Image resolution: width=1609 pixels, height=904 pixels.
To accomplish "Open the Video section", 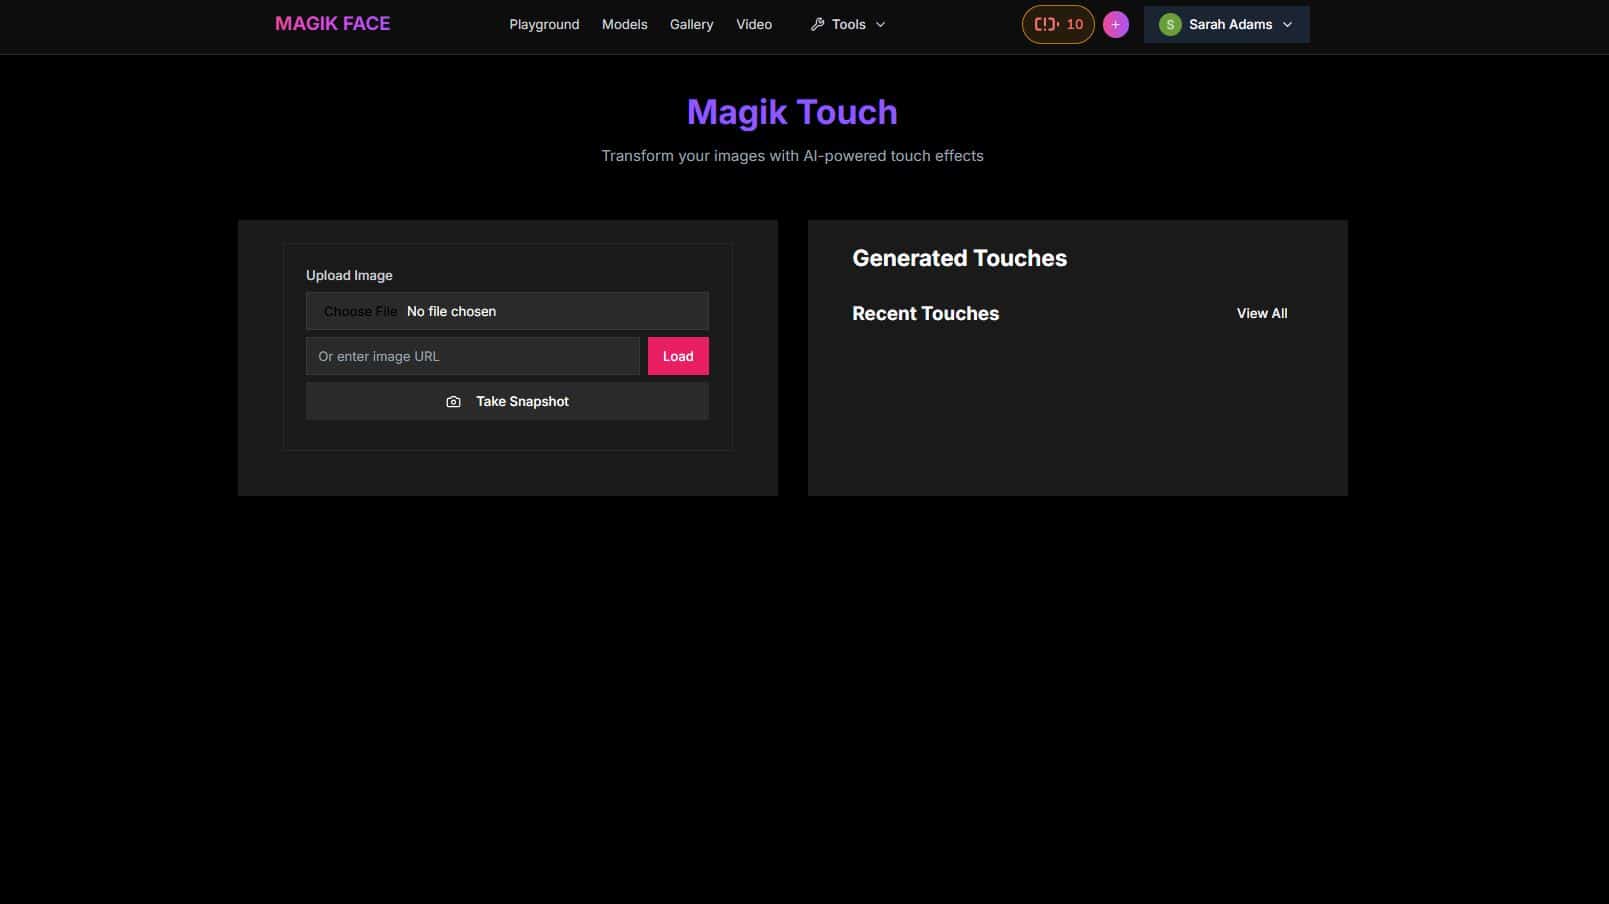I will 754,24.
